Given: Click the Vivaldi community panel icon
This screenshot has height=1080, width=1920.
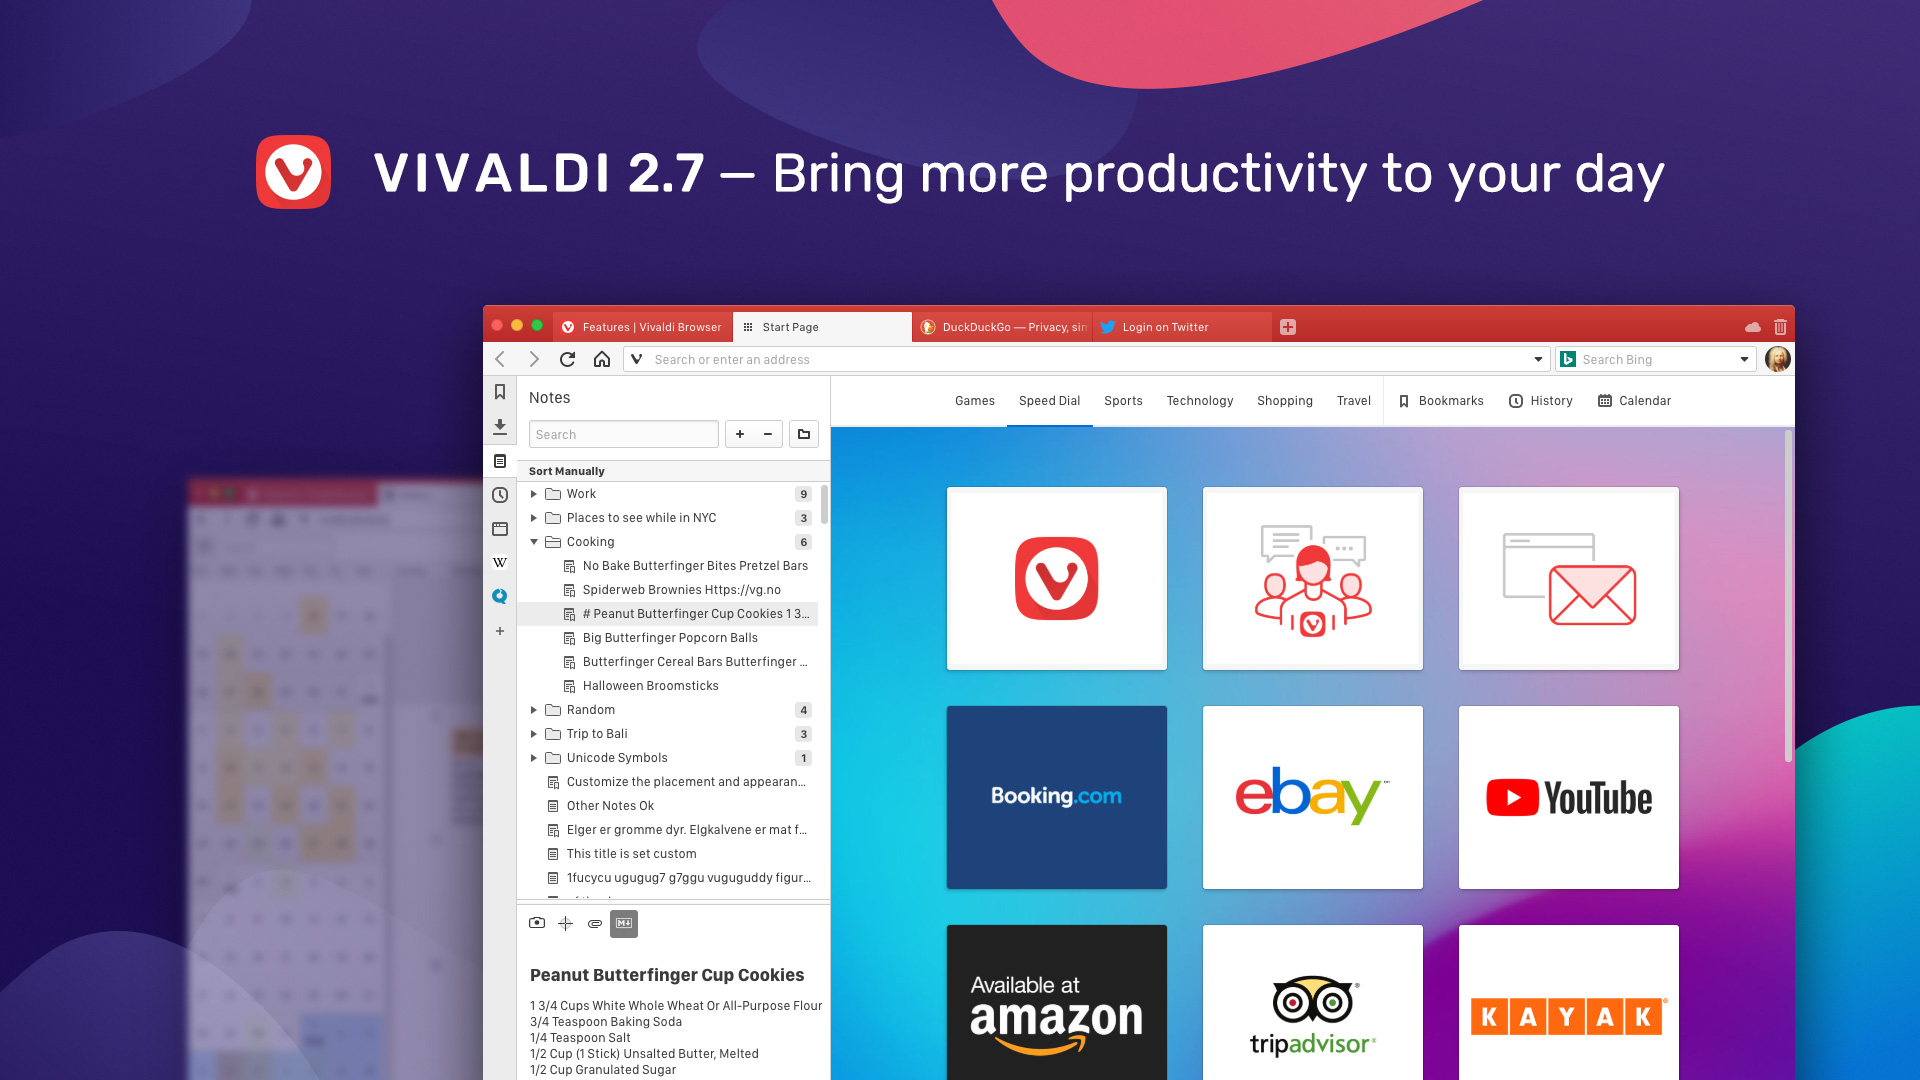Looking at the screenshot, I should tap(500, 595).
